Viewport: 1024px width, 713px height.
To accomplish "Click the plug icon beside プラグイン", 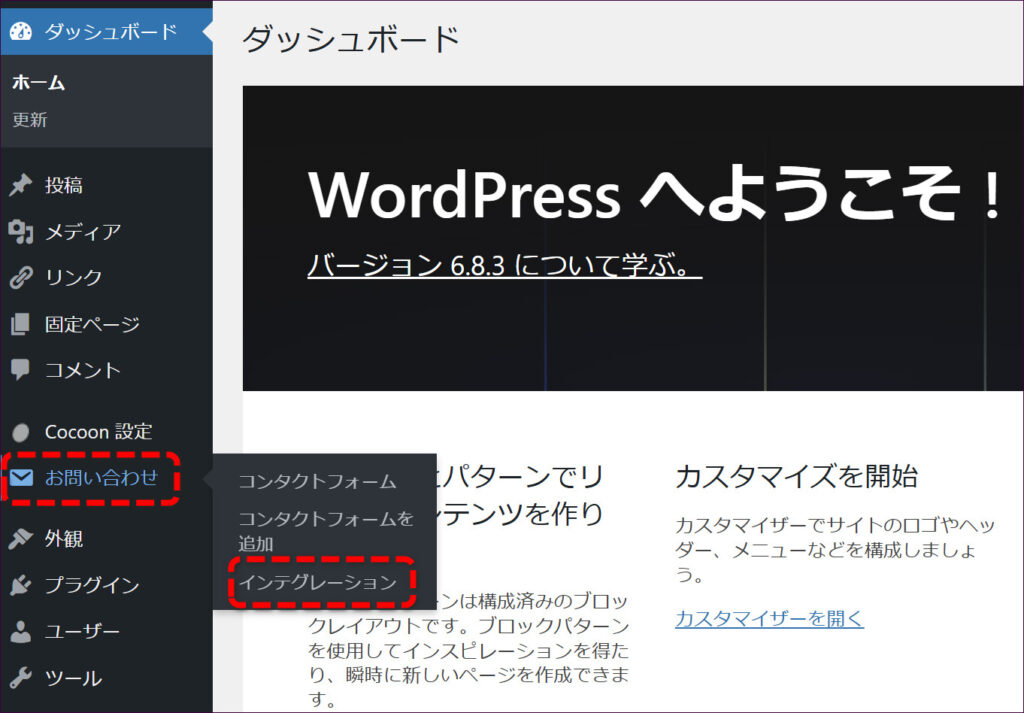I will tap(21, 586).
